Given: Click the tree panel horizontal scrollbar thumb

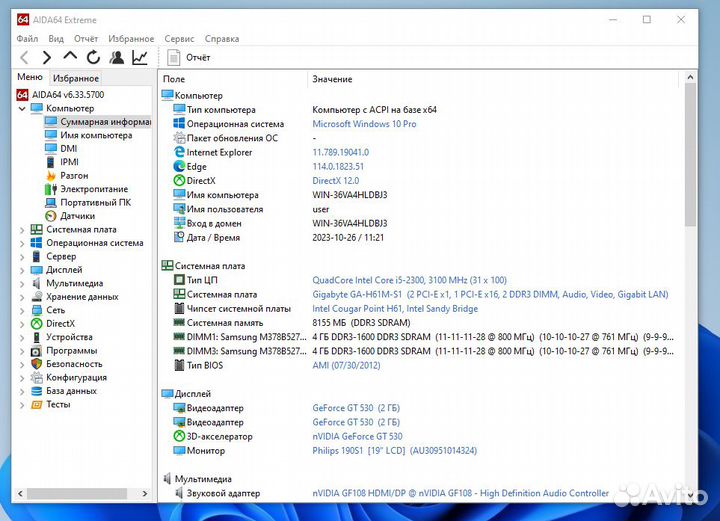Looking at the screenshot, I should point(77,493).
